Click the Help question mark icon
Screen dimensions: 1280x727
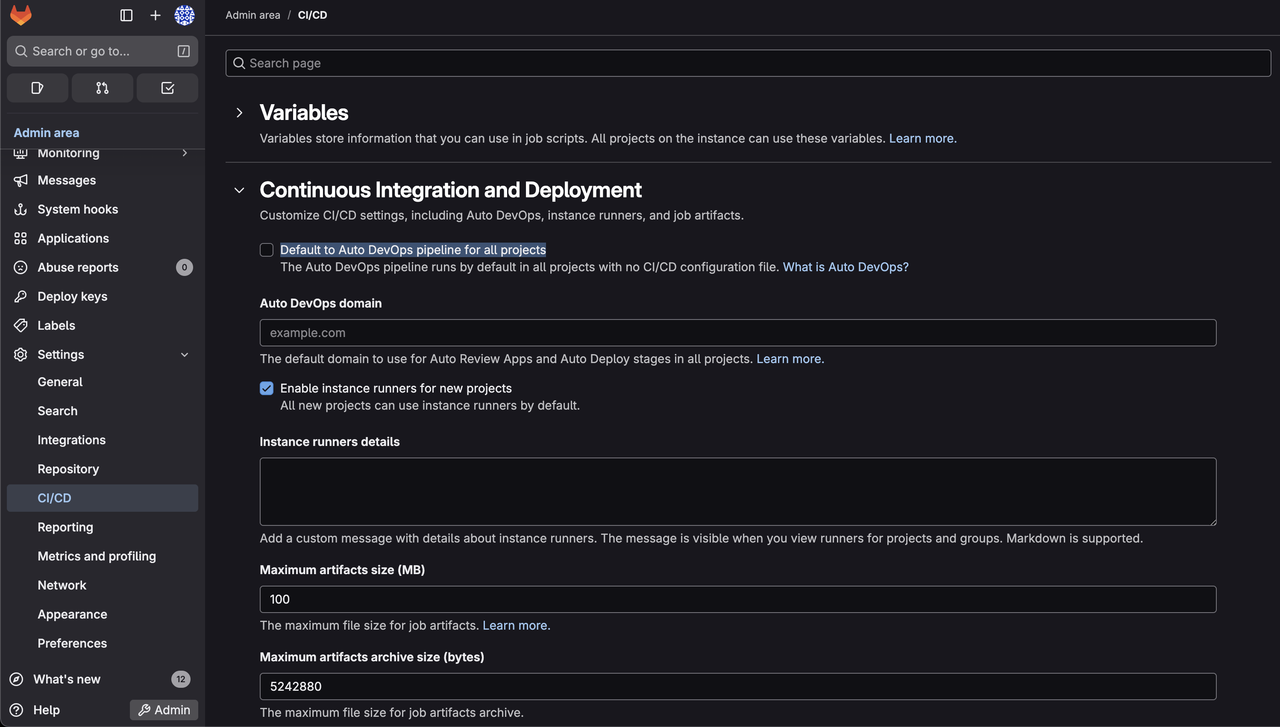17,710
